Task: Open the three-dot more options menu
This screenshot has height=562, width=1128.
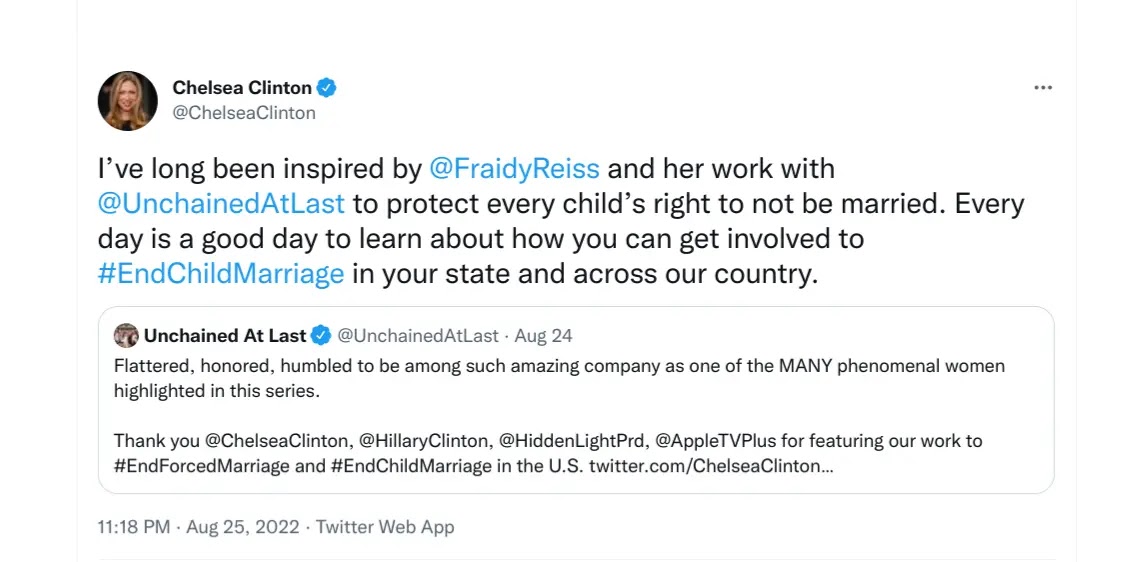Action: (x=1043, y=88)
